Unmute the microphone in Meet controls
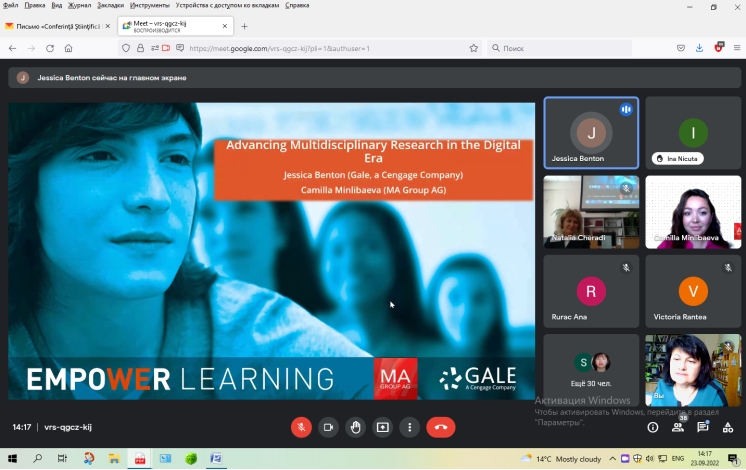The width and height of the screenshot is (746, 470). click(301, 427)
